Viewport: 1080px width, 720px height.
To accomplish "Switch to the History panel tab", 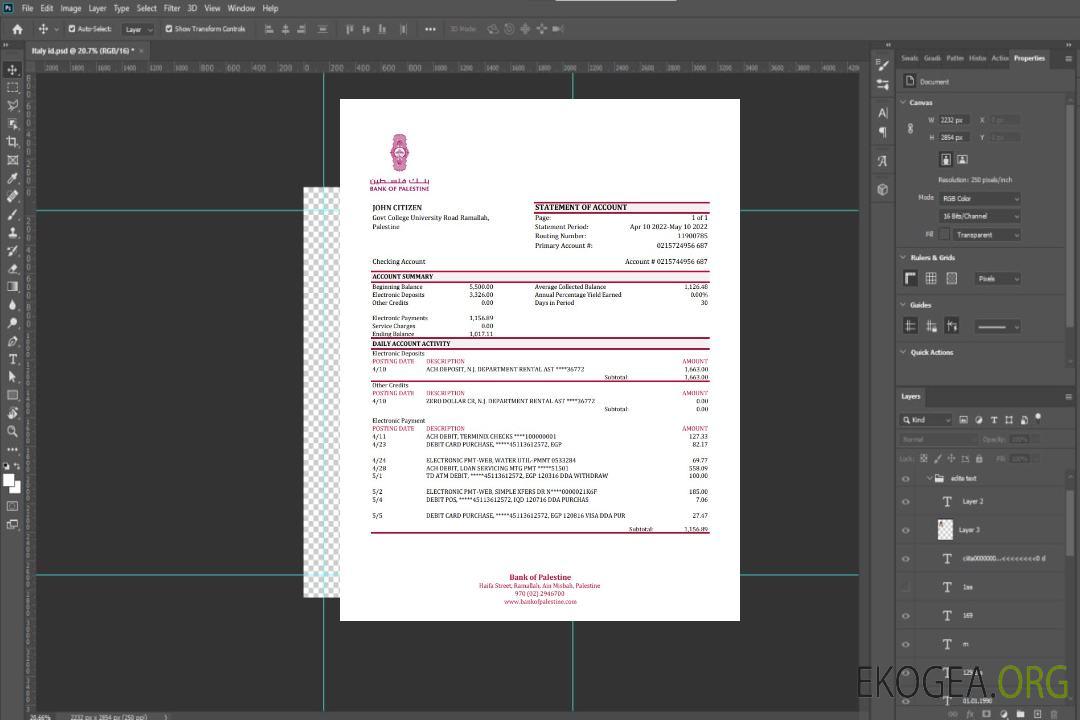I will coord(977,58).
